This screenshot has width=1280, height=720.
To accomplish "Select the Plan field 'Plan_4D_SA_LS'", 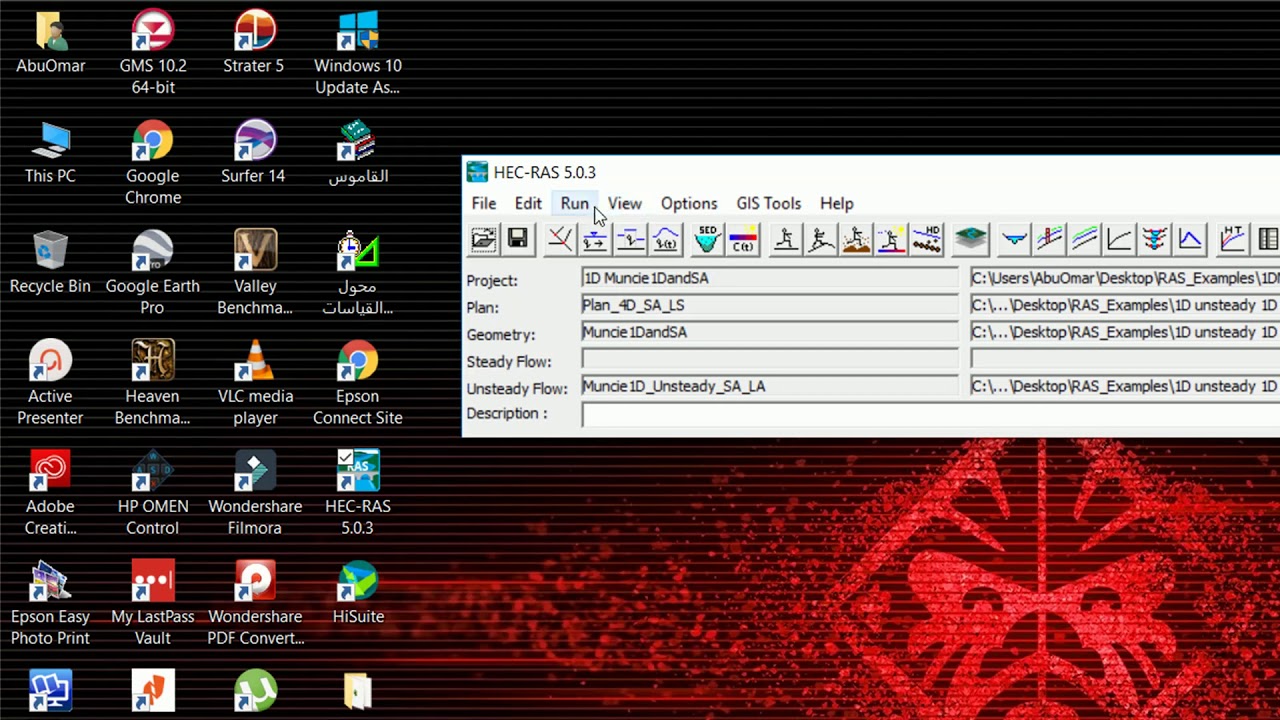I will 770,305.
